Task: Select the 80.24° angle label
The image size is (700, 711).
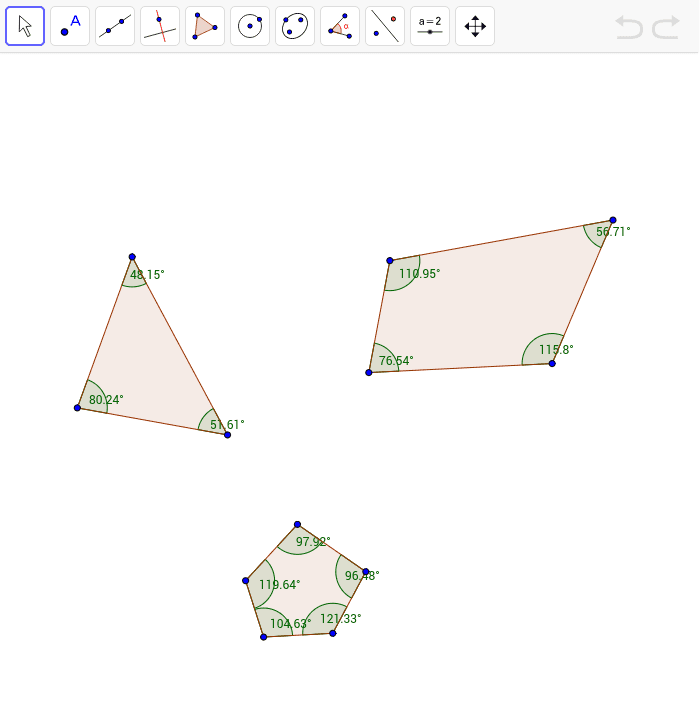Action: pos(106,400)
